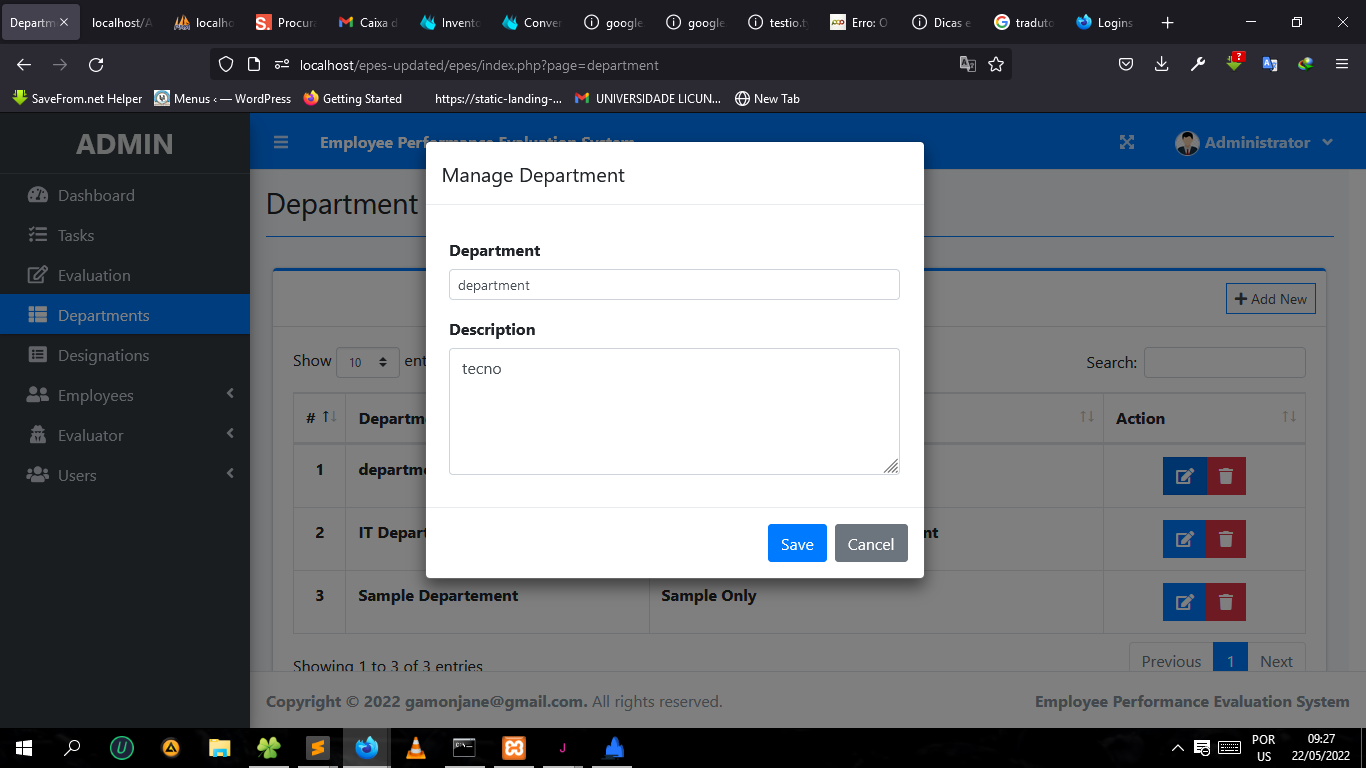Switch to the Caixa d browser tab

tap(369, 23)
